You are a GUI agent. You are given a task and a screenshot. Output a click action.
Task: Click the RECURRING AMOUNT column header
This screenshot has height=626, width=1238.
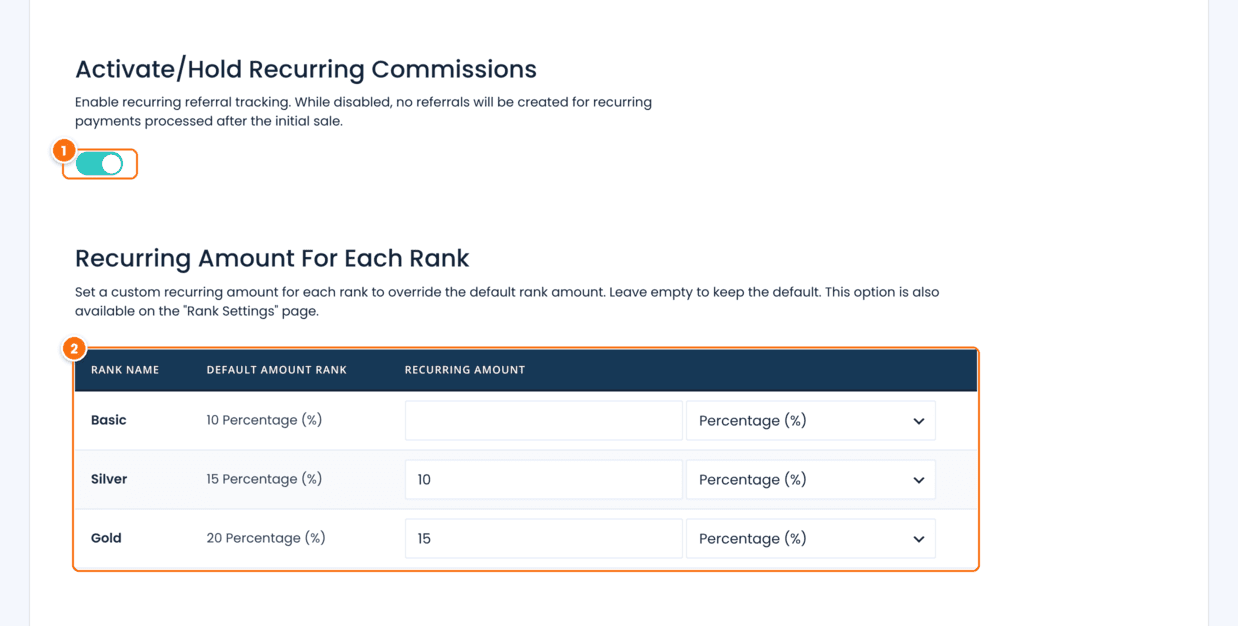pos(465,370)
